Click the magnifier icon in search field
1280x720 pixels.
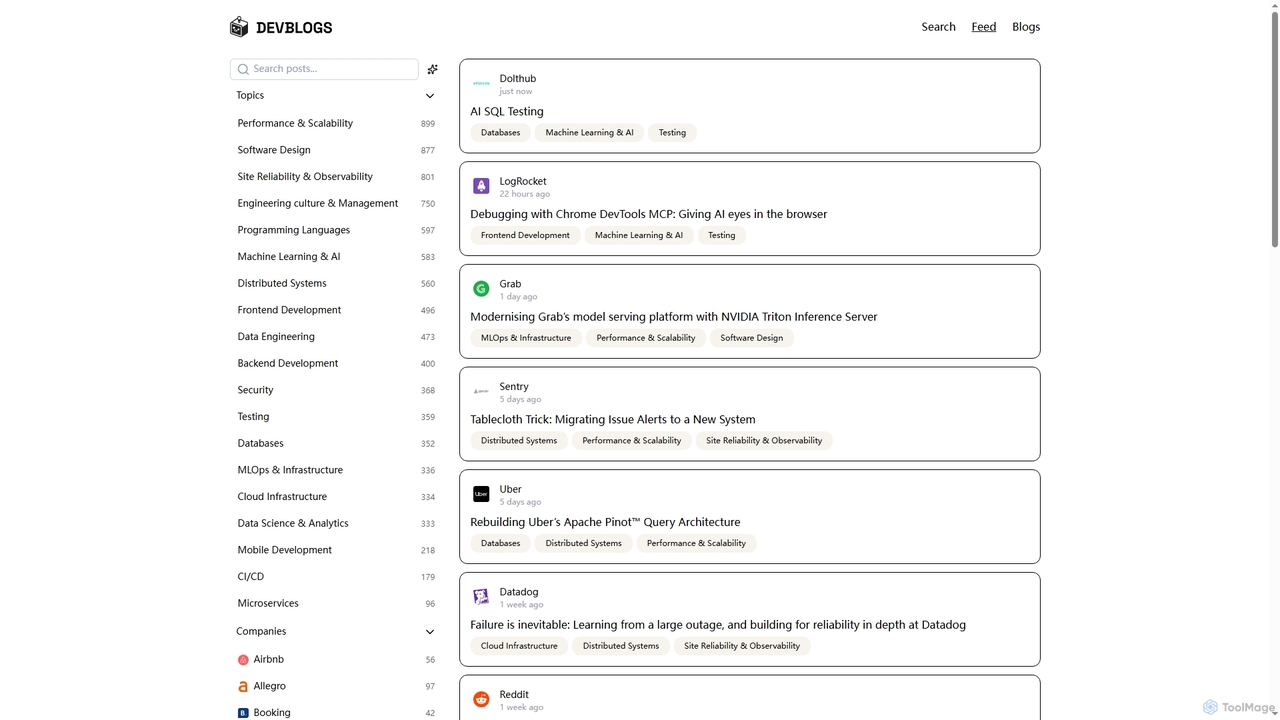point(243,69)
